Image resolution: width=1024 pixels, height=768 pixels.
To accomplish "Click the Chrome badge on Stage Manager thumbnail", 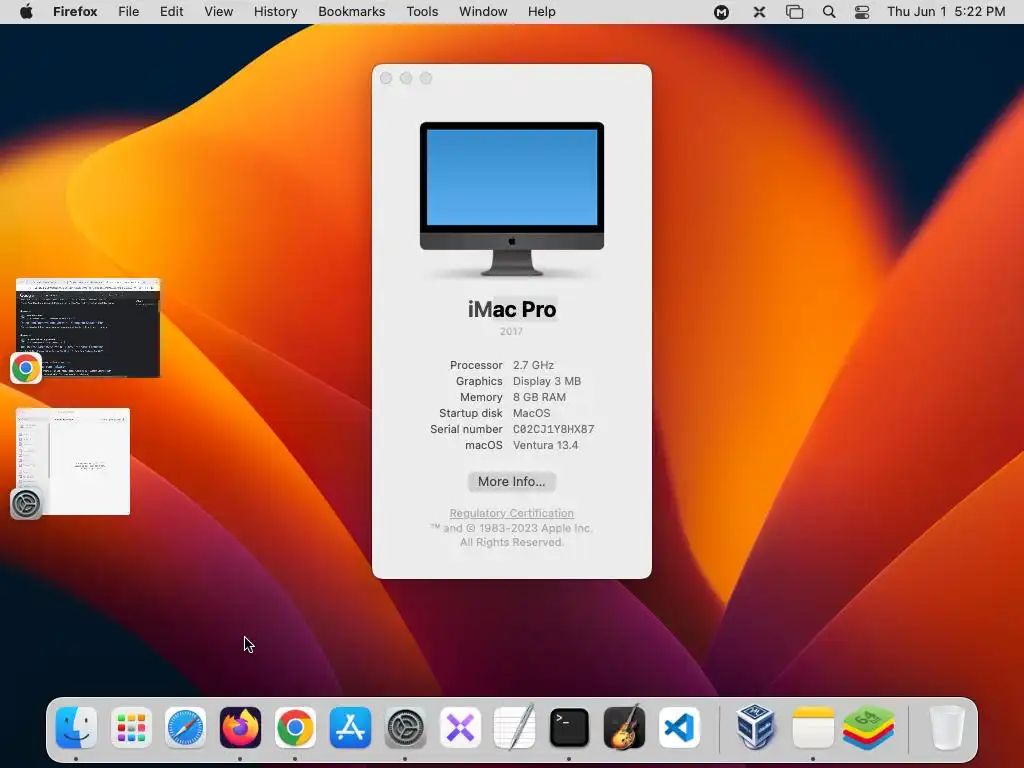I will point(26,368).
